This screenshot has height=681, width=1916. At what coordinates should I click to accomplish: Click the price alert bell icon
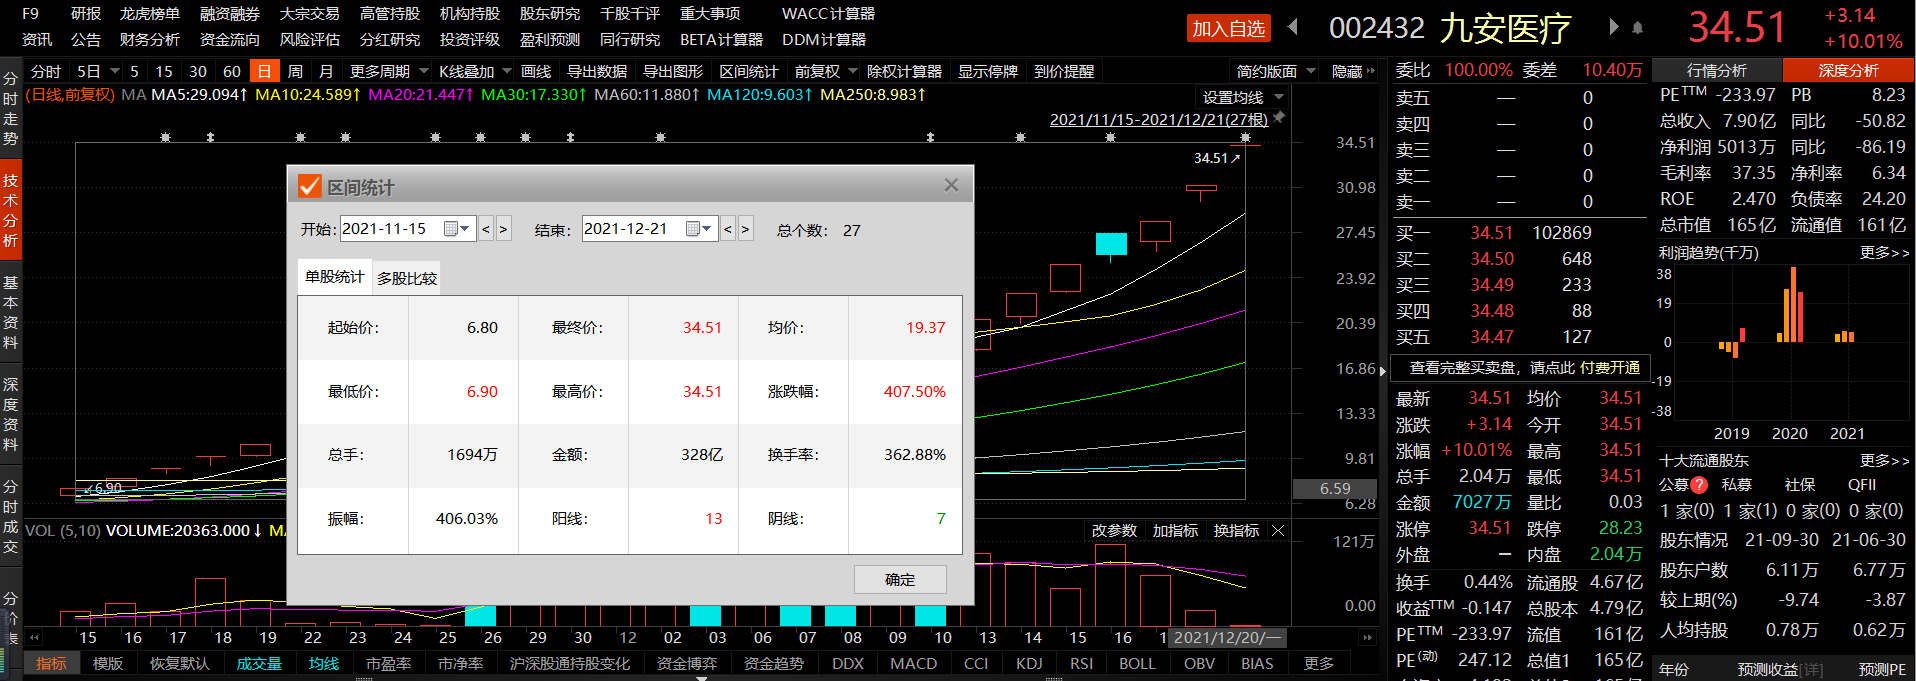coord(1637,28)
